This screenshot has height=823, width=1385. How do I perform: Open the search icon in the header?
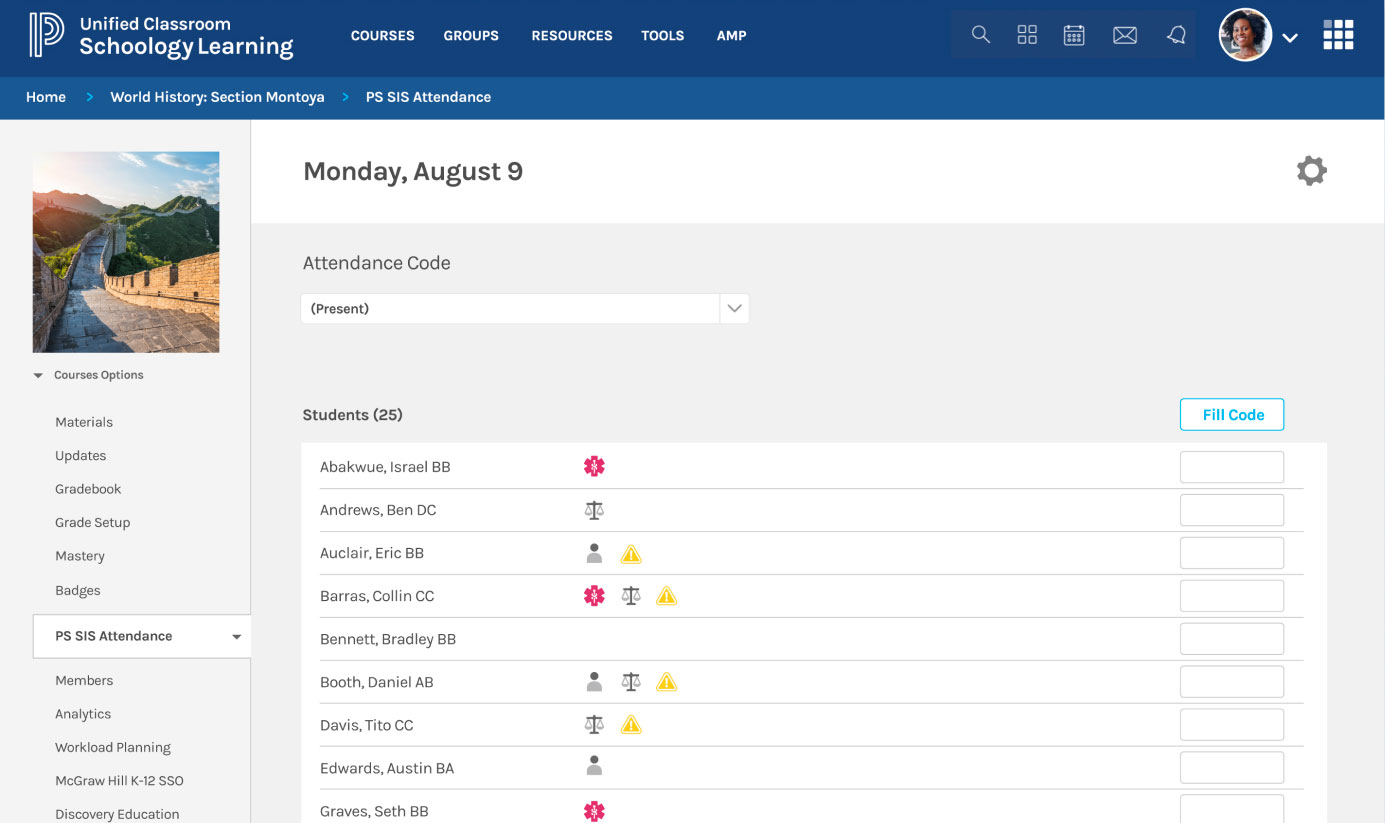pyautogui.click(x=980, y=34)
